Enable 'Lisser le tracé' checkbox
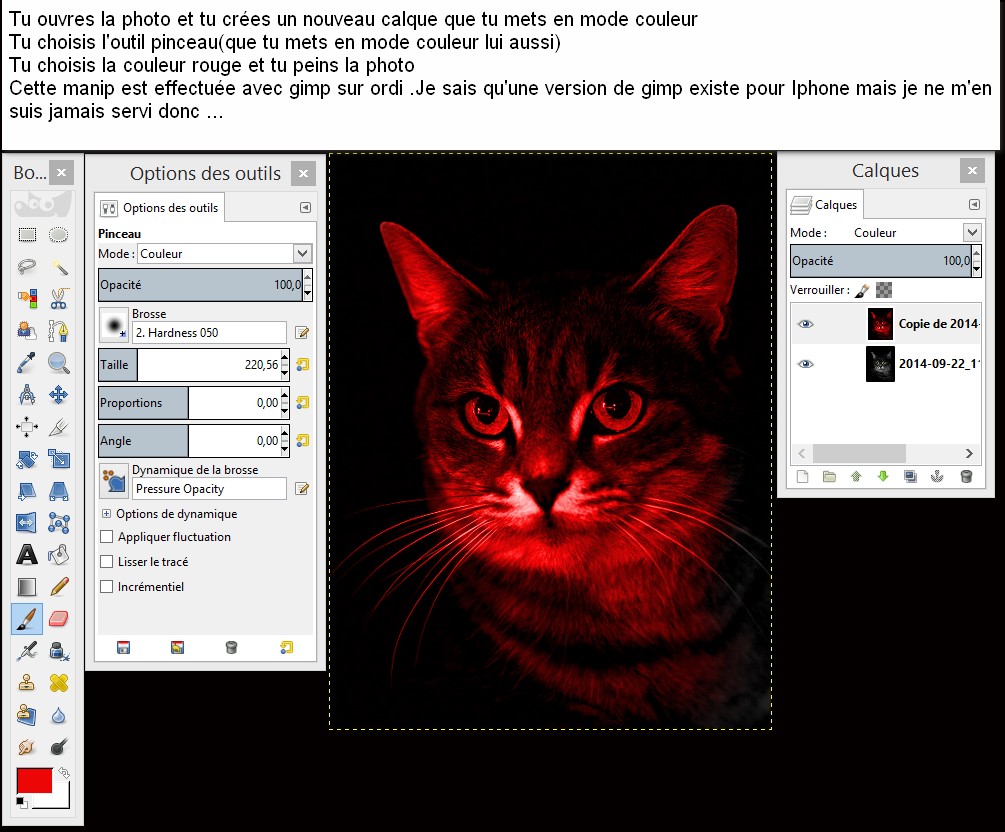The height and width of the screenshot is (832, 1005). pyautogui.click(x=107, y=562)
